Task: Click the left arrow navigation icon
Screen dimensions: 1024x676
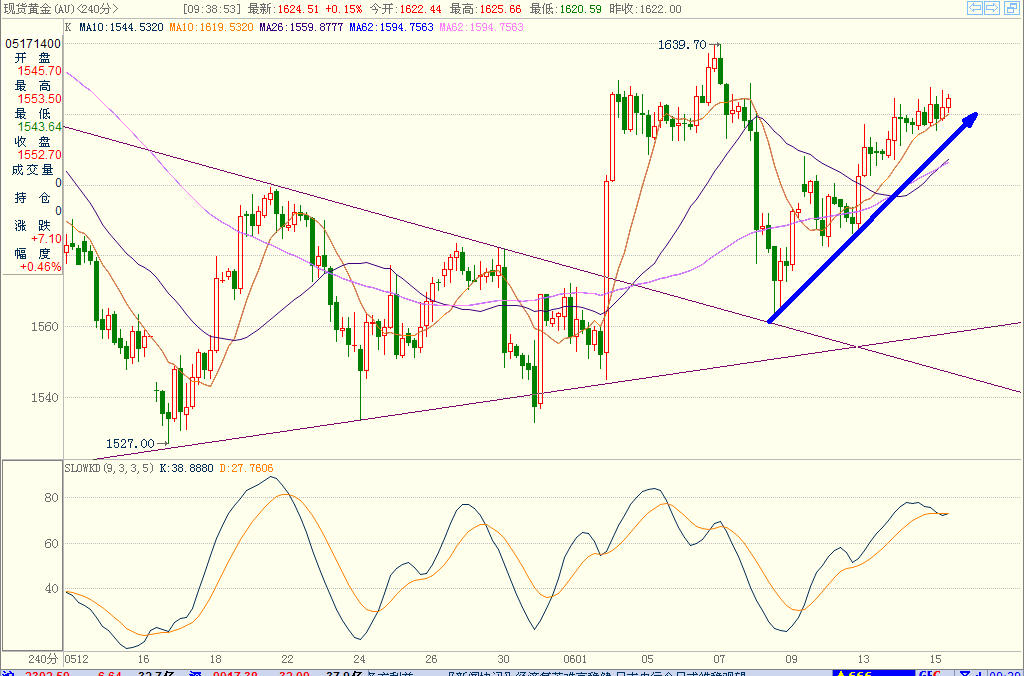Action: tap(974, 8)
